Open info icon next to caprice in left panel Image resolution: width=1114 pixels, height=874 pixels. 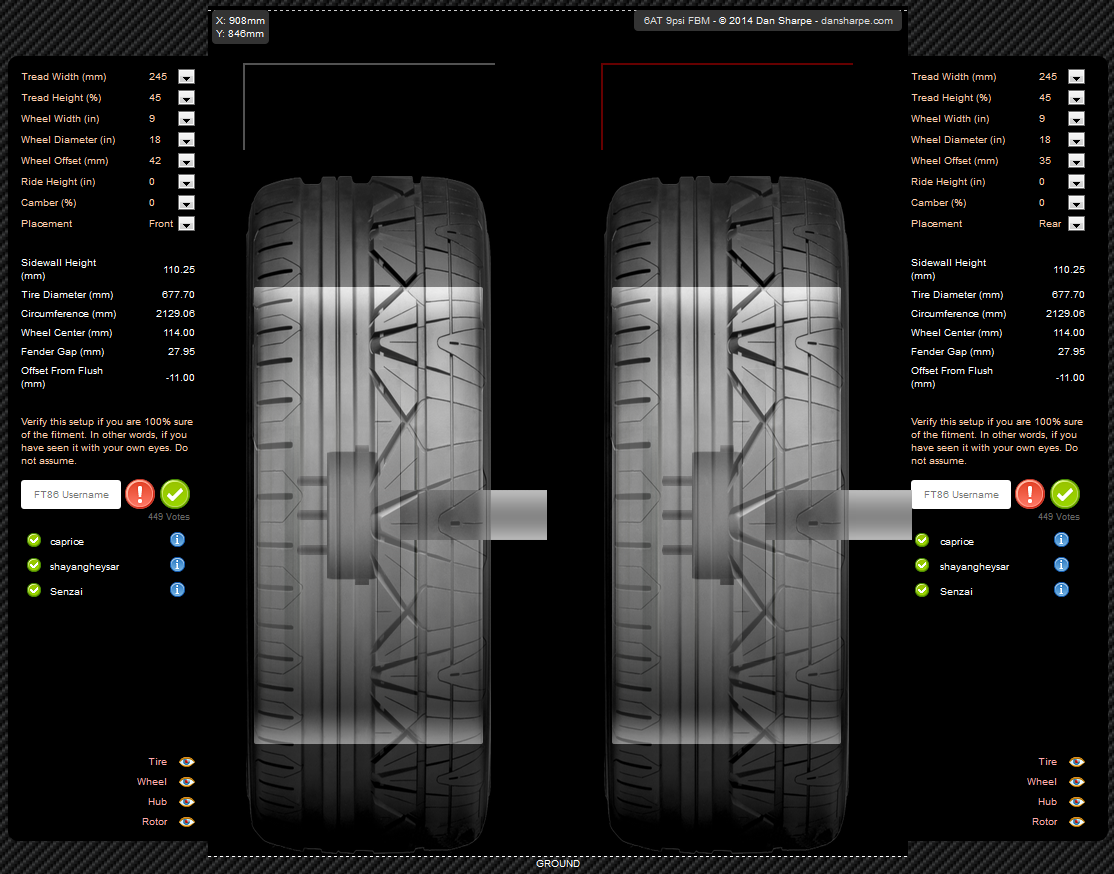click(x=178, y=540)
